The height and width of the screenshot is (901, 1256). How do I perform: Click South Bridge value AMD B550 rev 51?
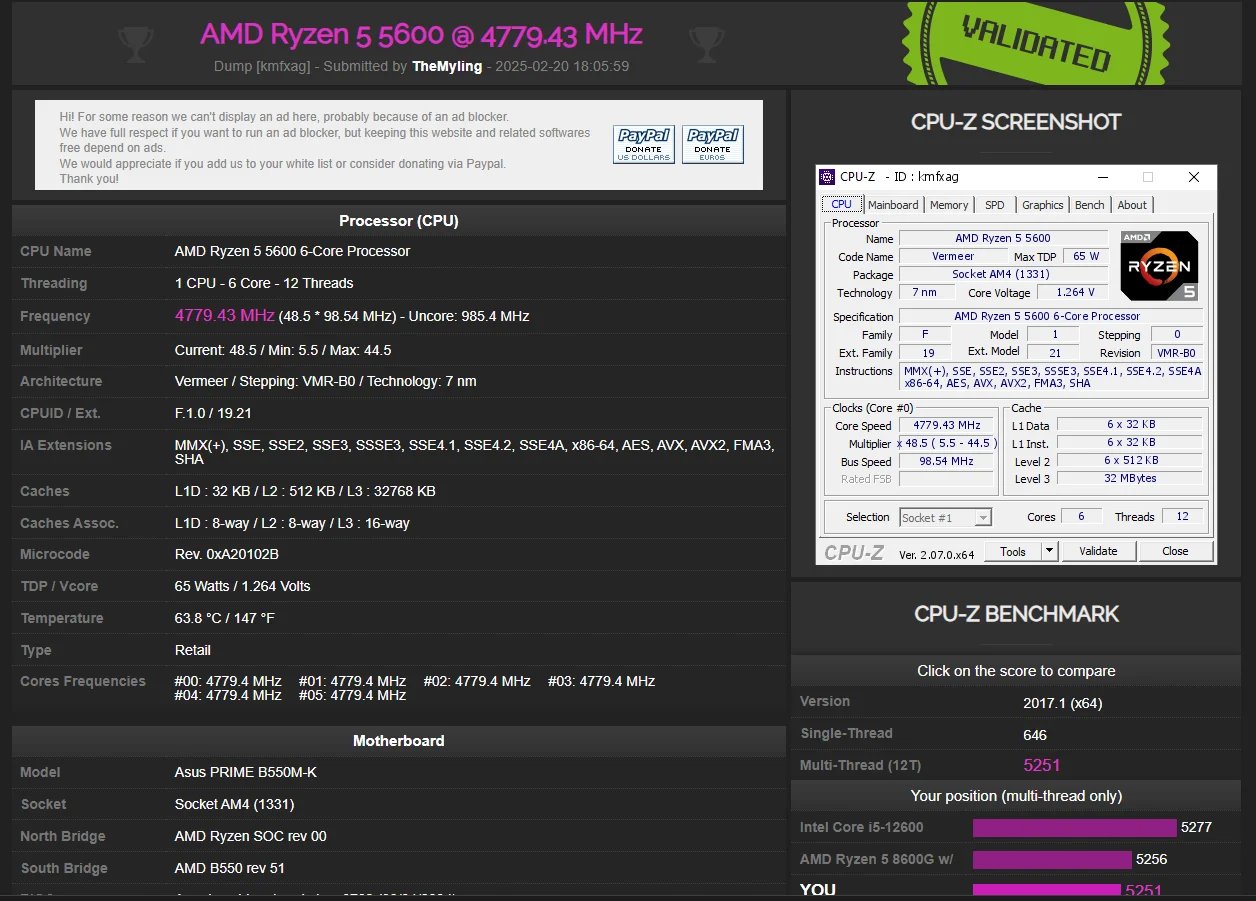click(x=230, y=868)
